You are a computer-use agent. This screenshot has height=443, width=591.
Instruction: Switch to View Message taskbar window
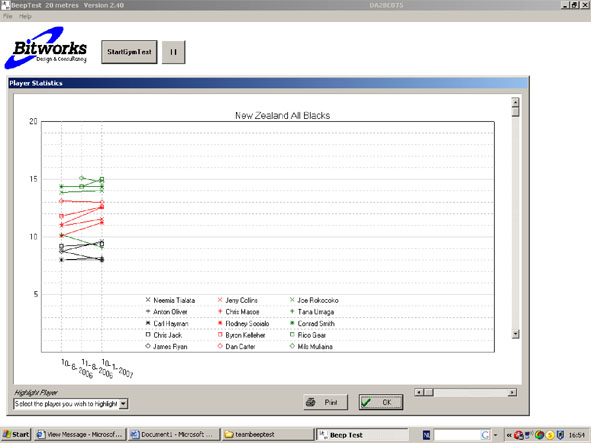(80, 435)
